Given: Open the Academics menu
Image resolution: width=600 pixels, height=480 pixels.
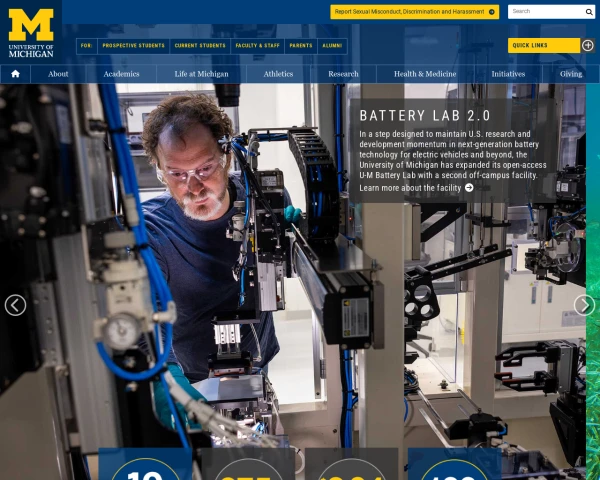Looking at the screenshot, I should pyautogui.click(x=121, y=74).
